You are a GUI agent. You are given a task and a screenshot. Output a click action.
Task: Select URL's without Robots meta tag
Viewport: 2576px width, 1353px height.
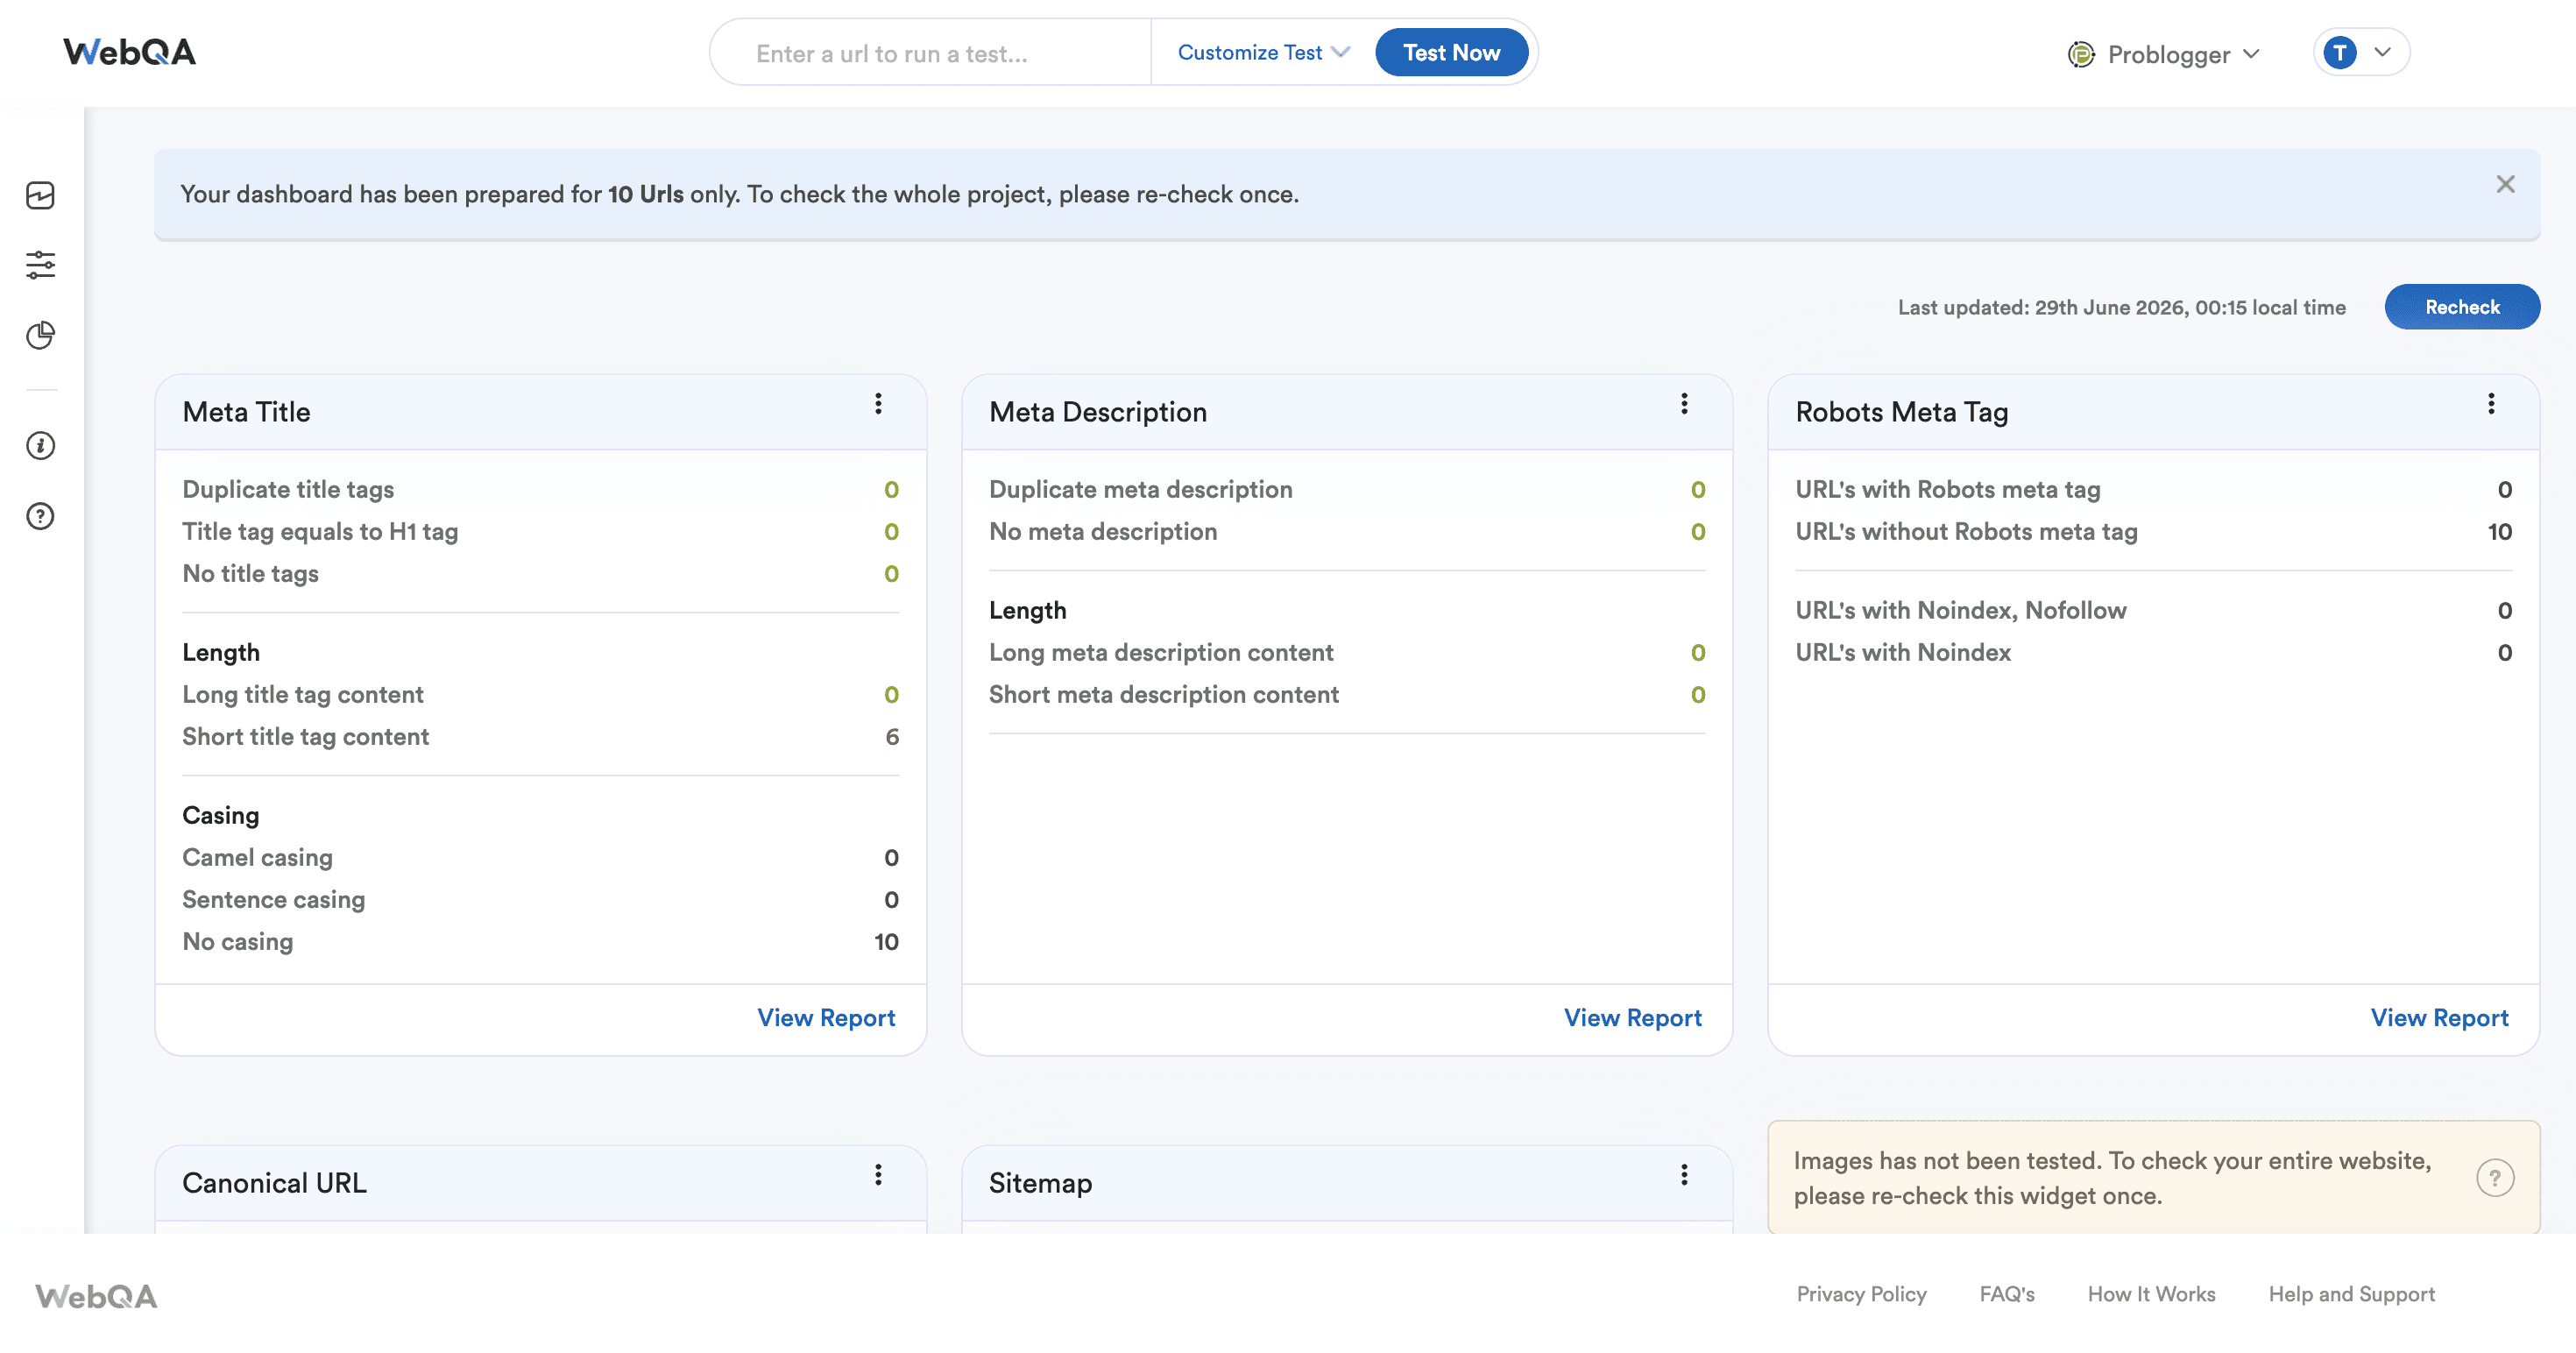pyautogui.click(x=2153, y=532)
